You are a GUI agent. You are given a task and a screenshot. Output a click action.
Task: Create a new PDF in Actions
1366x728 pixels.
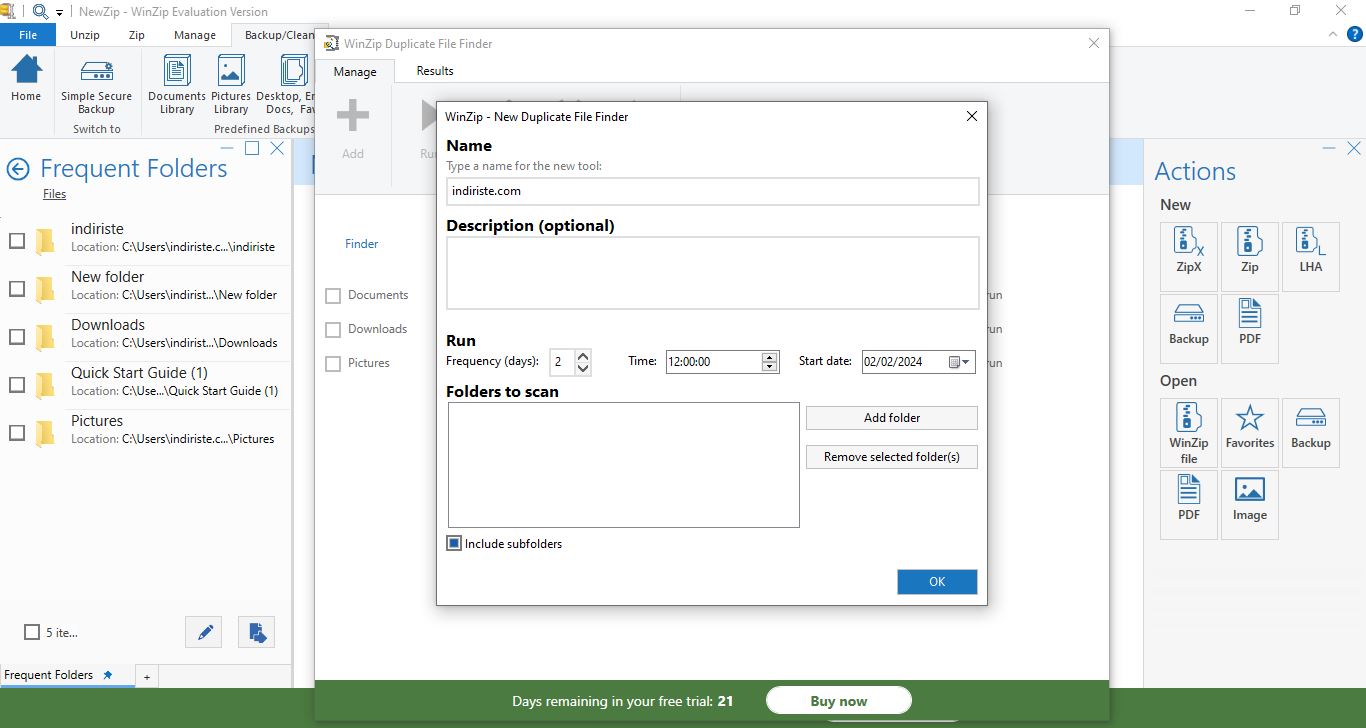(1250, 329)
